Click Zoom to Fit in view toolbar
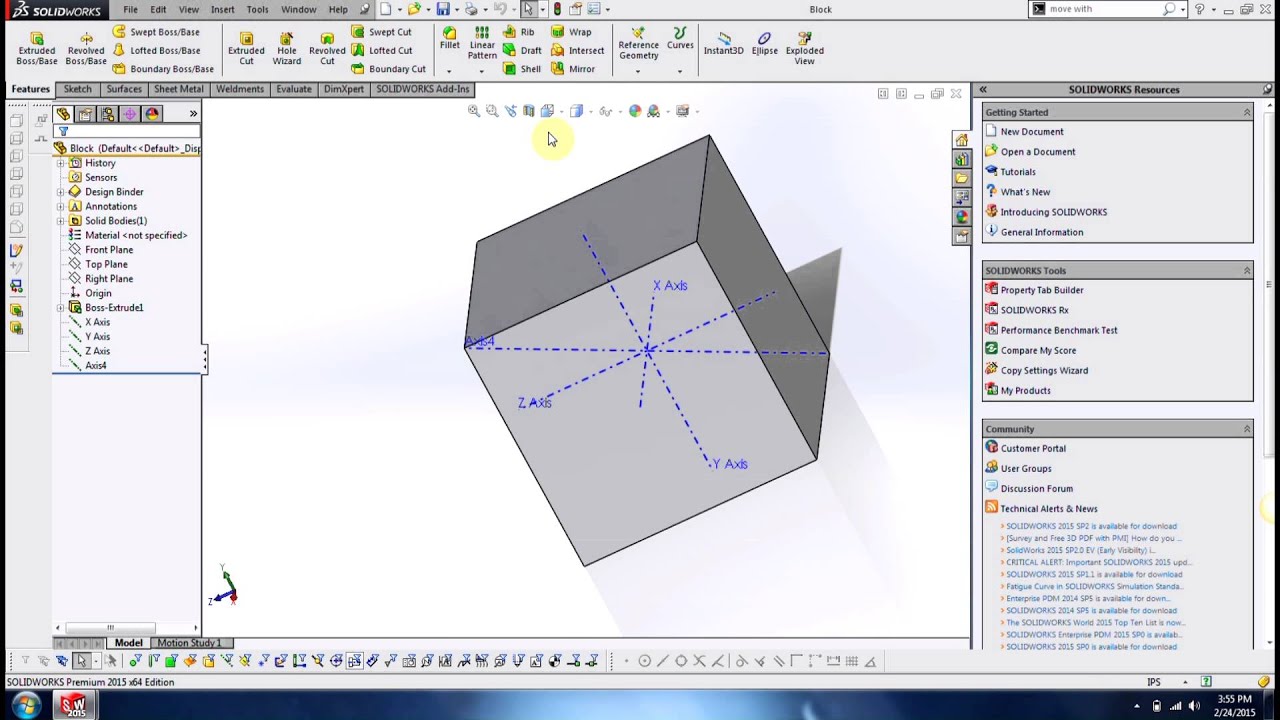 pos(474,111)
